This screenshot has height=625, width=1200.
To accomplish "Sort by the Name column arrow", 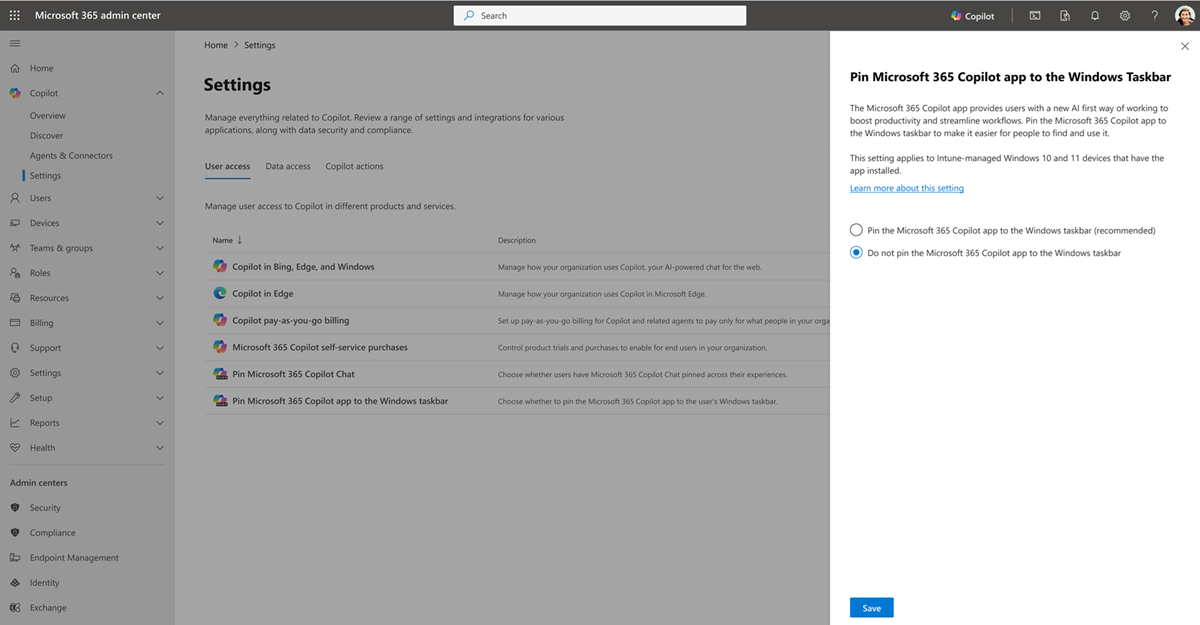I will point(240,240).
